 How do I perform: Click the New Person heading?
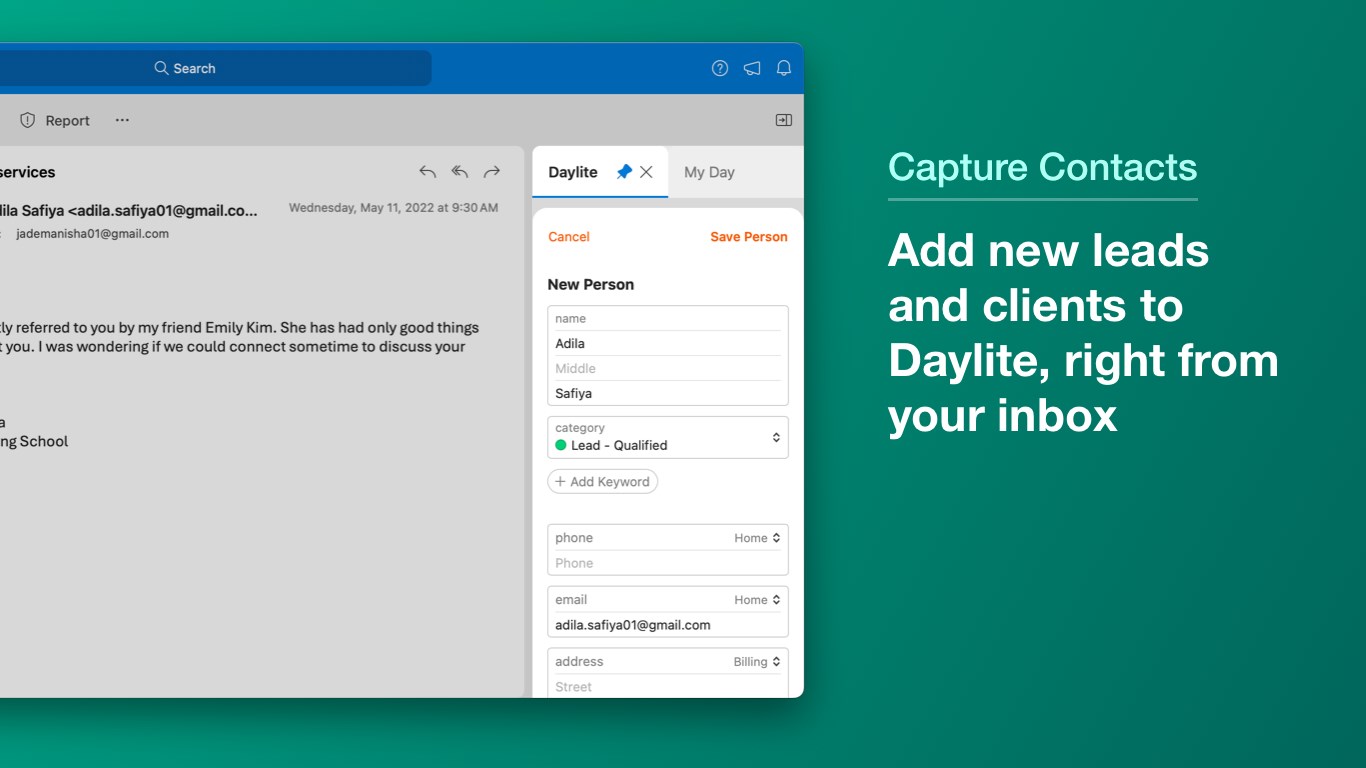[591, 285]
